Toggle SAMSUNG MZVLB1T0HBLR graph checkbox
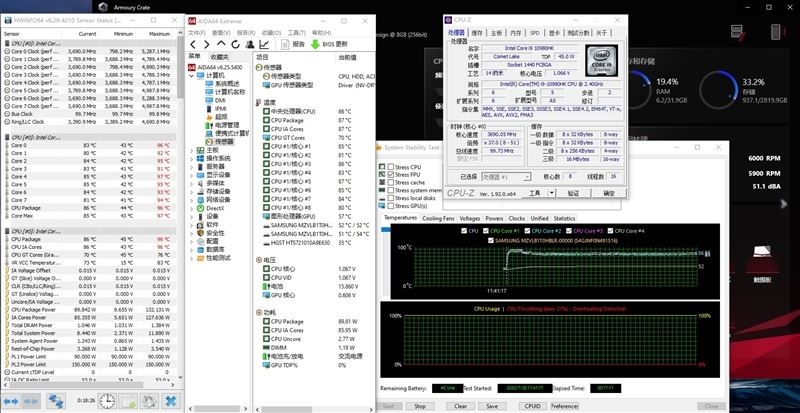Viewport: 800px width, 413px height. (491, 240)
